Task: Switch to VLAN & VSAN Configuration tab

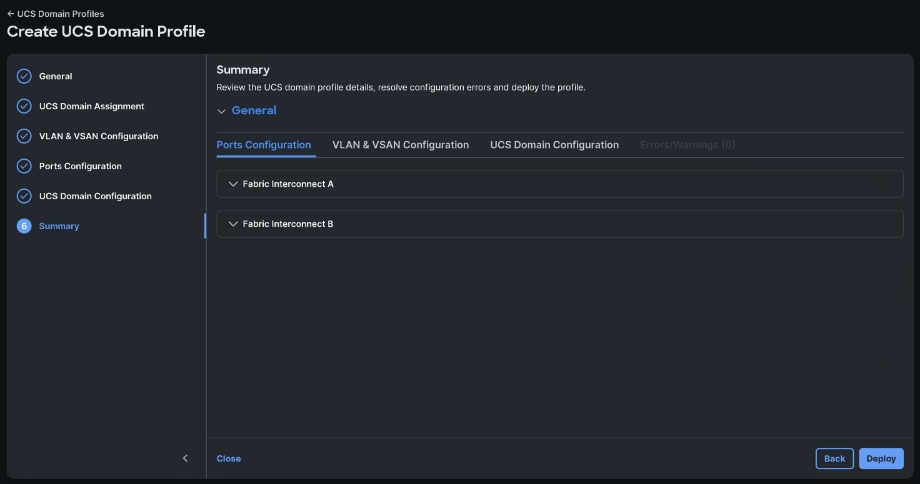Action: (x=400, y=145)
